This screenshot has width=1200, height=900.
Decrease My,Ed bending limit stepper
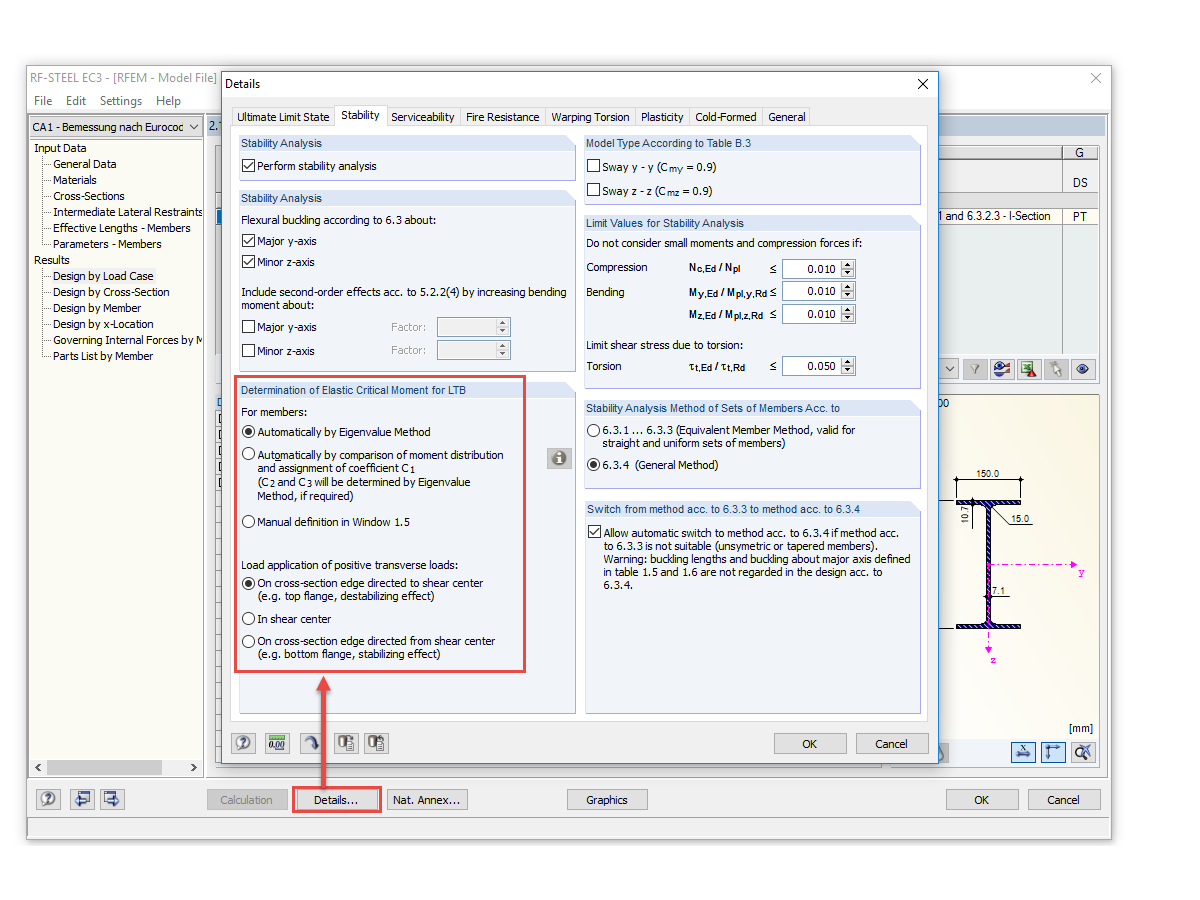click(x=848, y=296)
